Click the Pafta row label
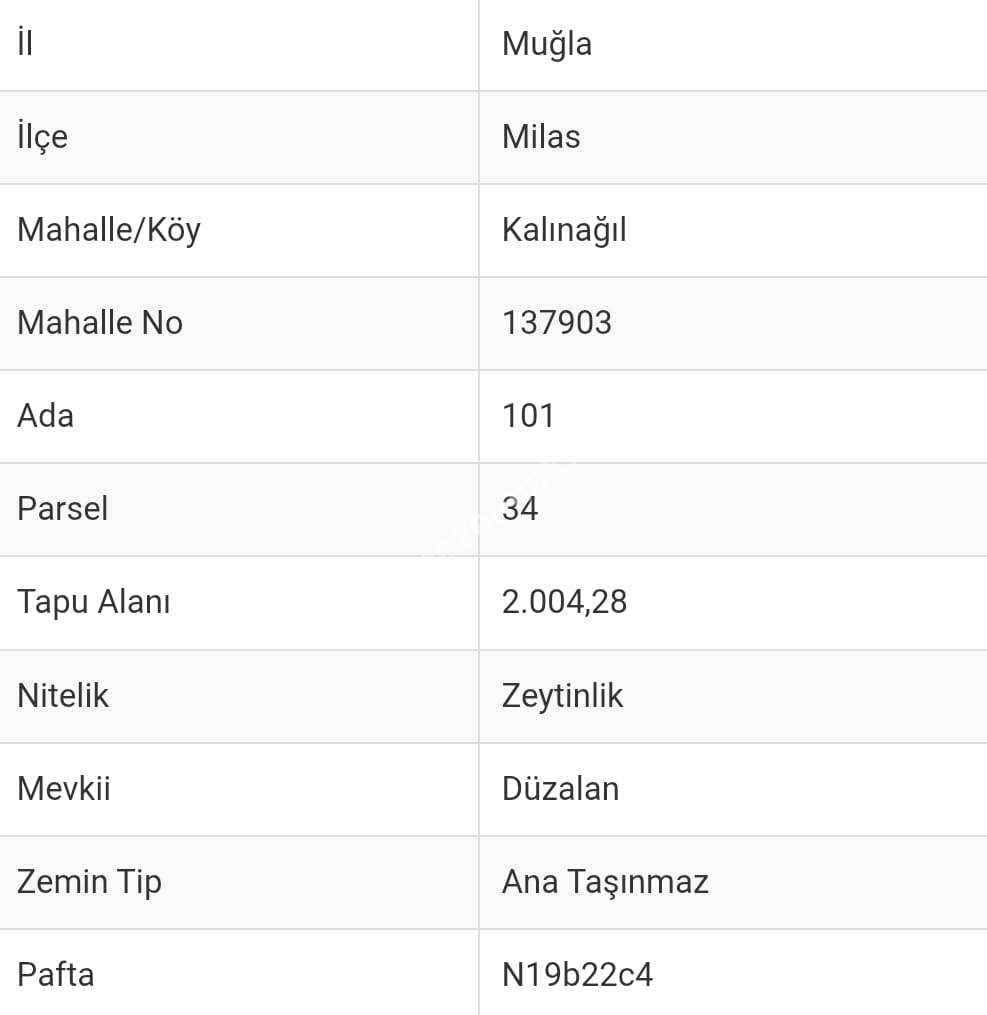987x1015 pixels. [55, 974]
